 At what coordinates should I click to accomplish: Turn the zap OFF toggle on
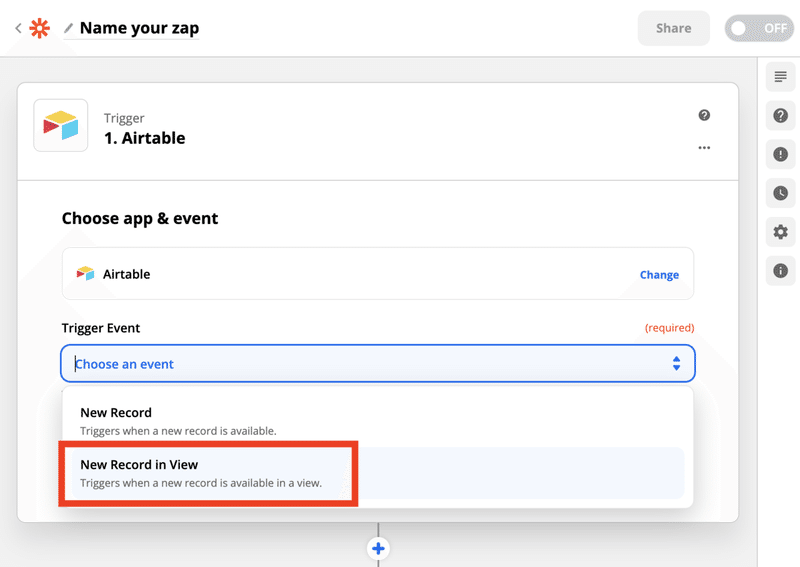[759, 28]
